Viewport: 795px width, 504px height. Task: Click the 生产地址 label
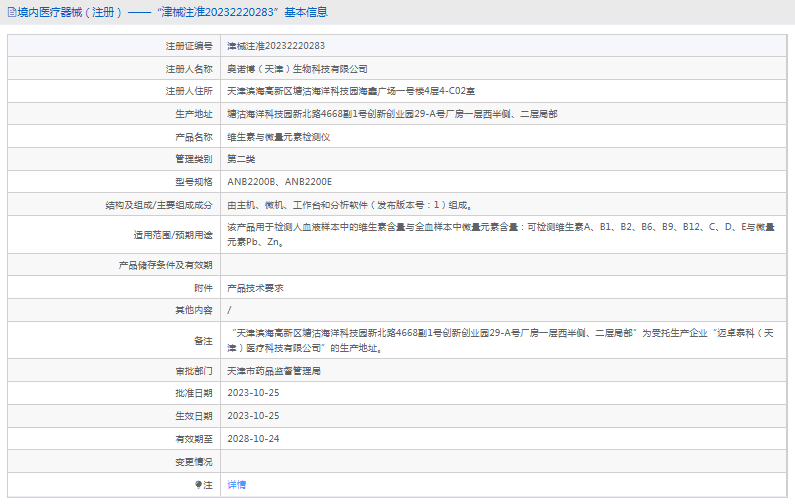194,114
